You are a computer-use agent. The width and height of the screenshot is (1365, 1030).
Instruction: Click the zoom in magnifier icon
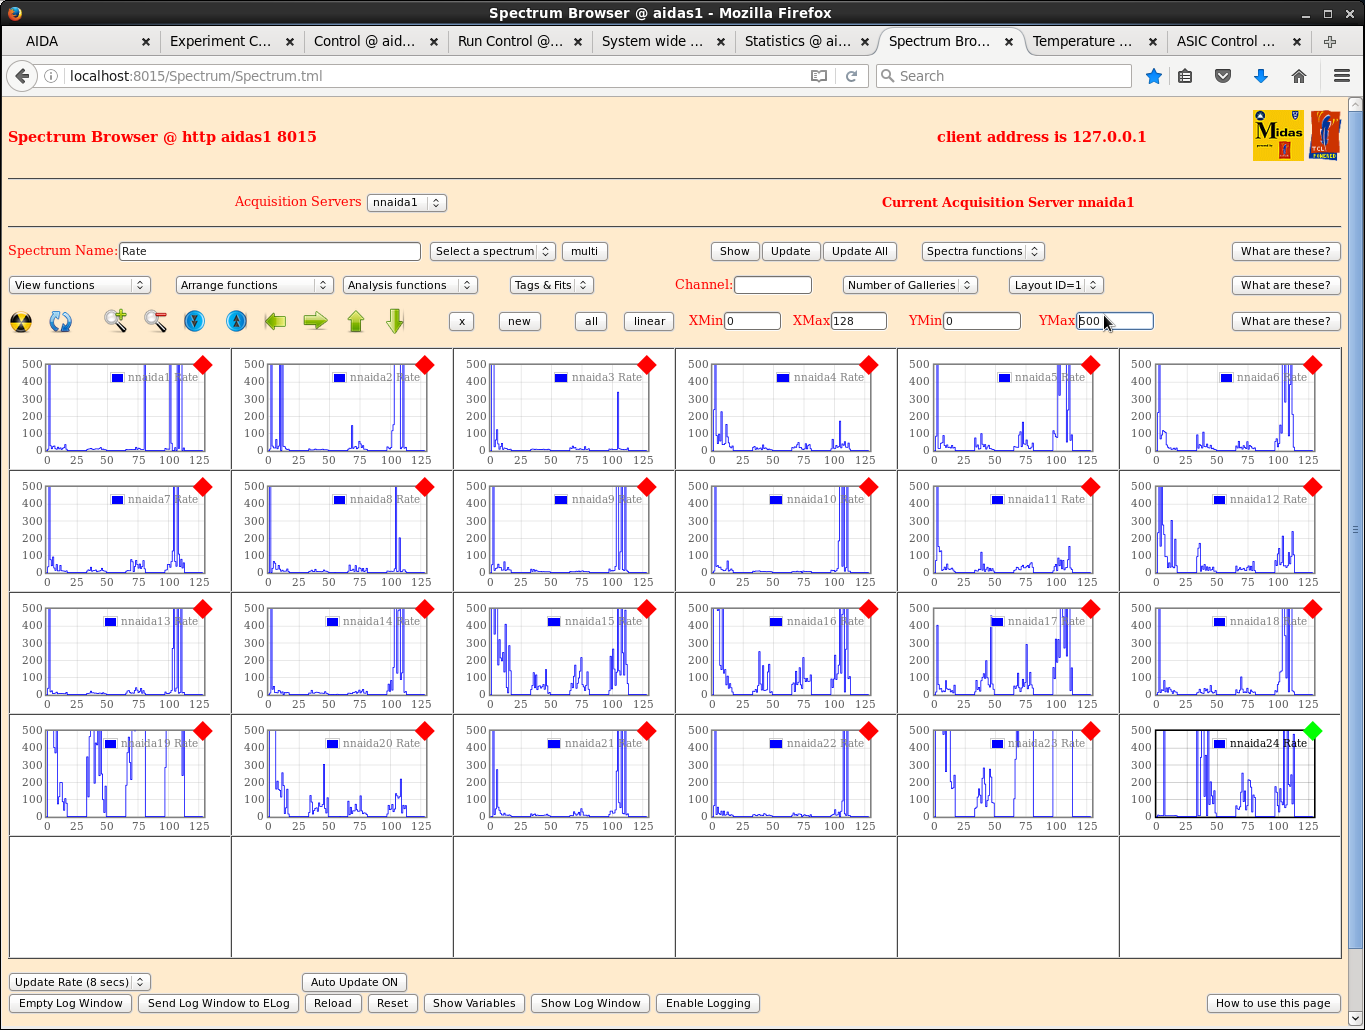click(116, 321)
